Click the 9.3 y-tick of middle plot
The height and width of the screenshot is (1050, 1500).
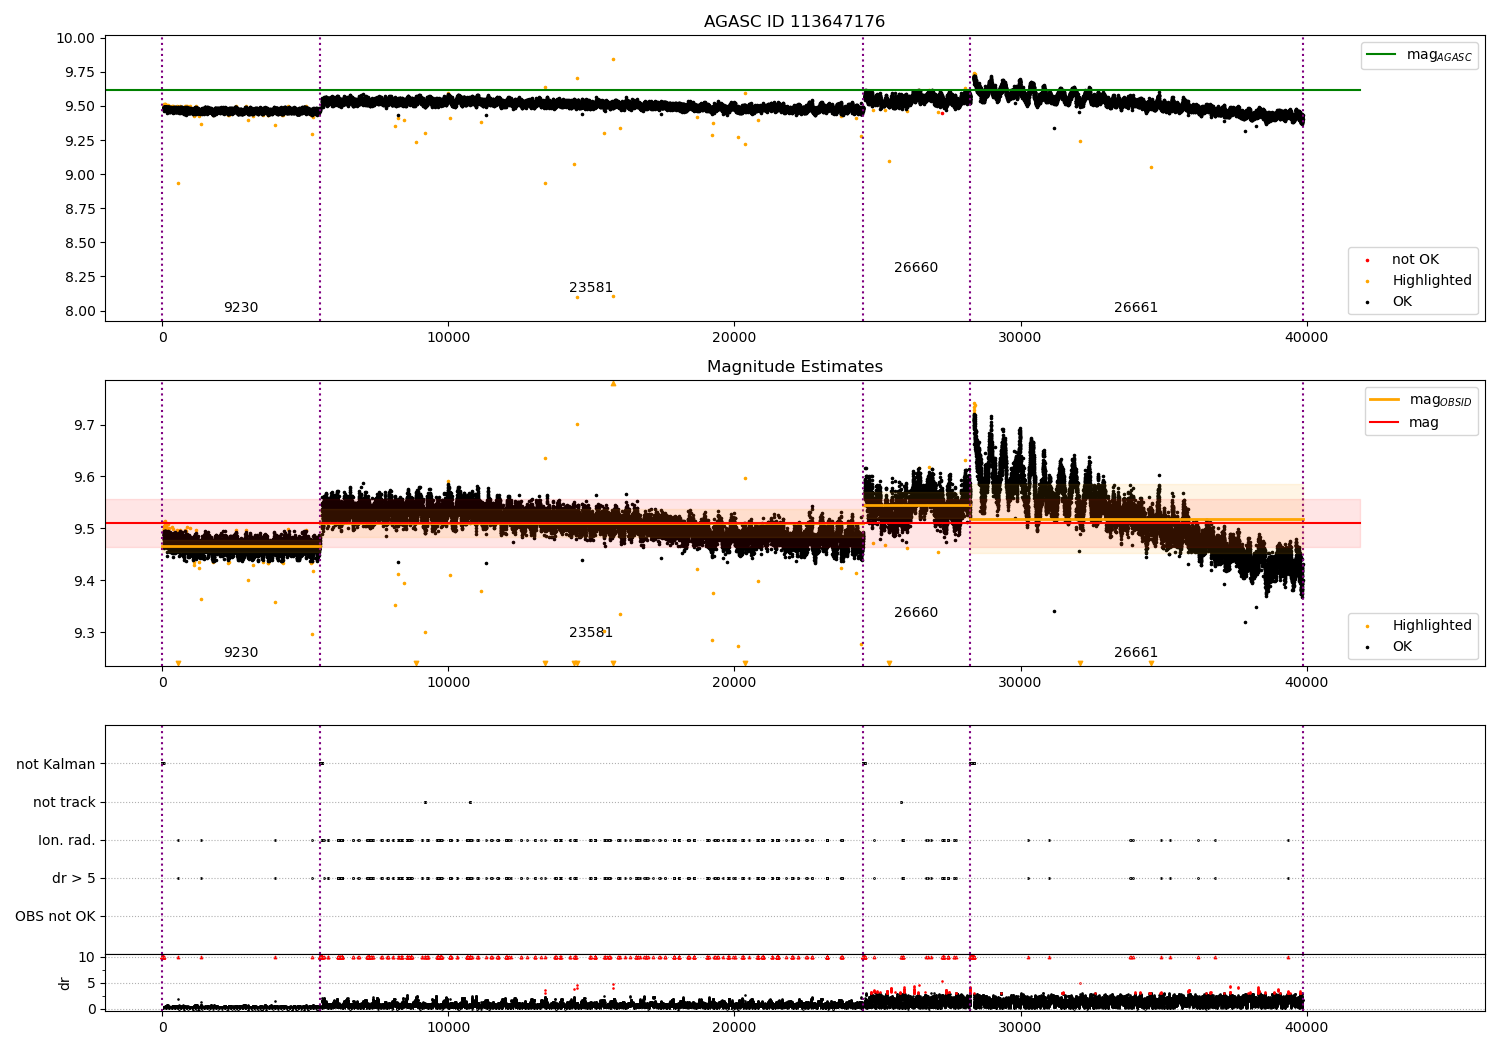tap(84, 633)
